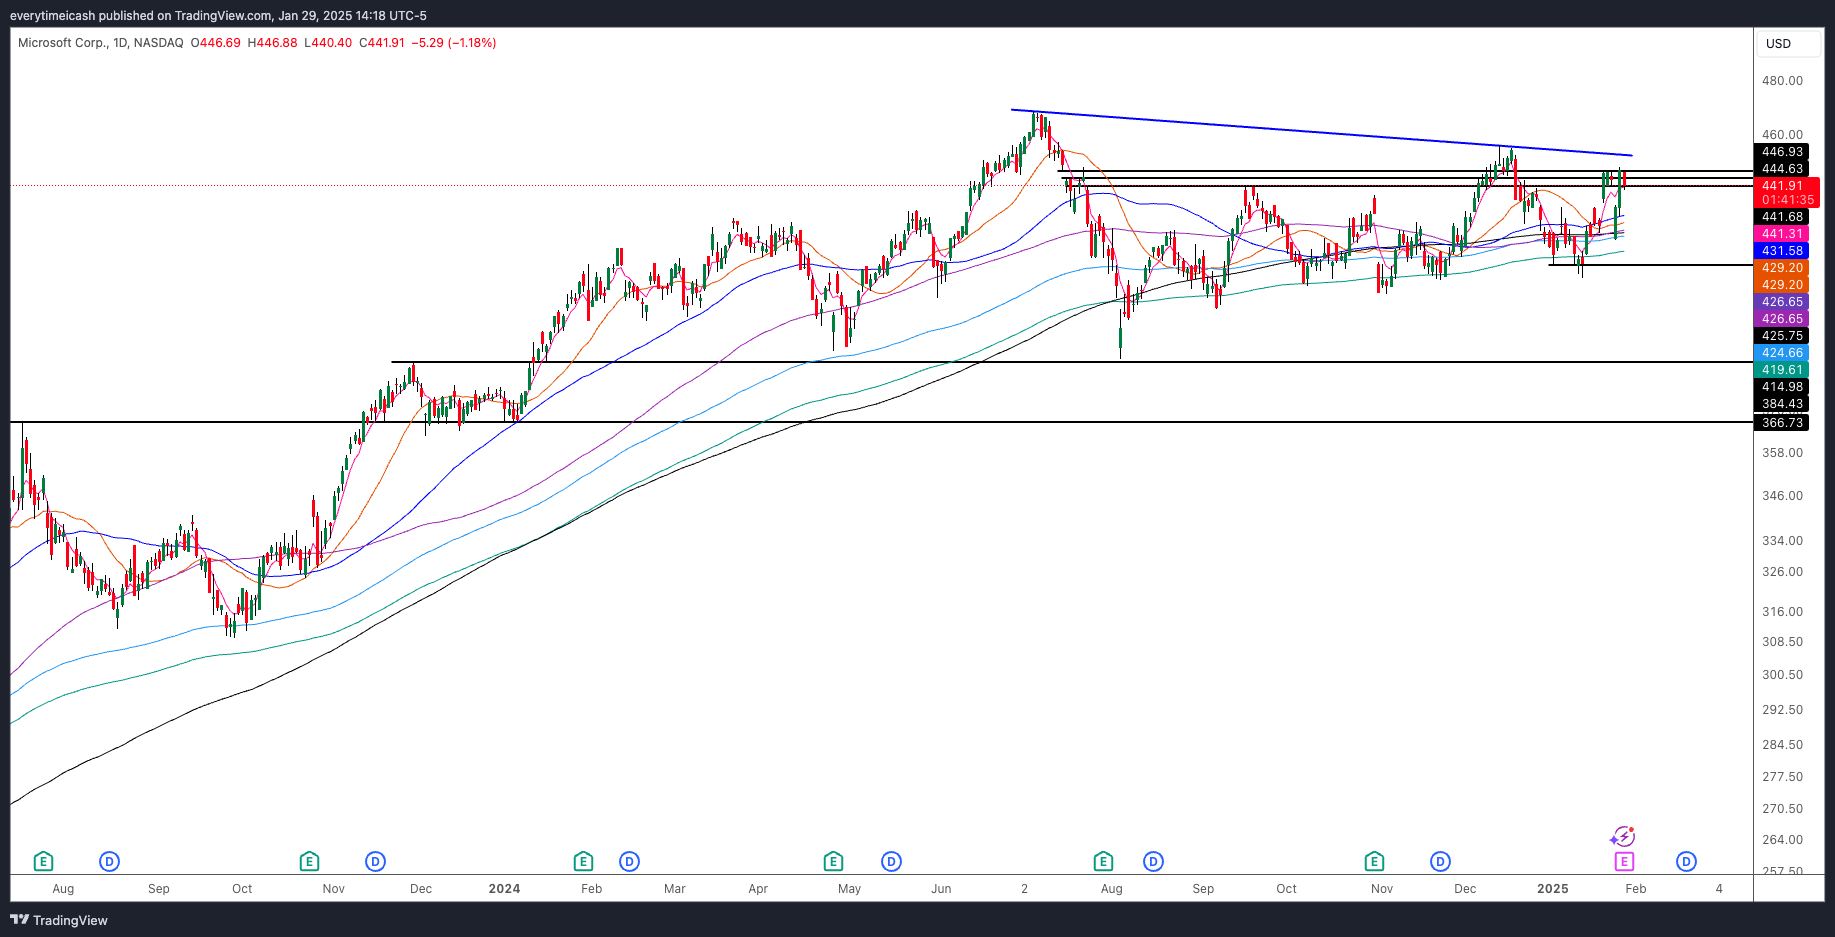
Task: Click the pink 441.31 indicator label
Action: click(x=1782, y=234)
